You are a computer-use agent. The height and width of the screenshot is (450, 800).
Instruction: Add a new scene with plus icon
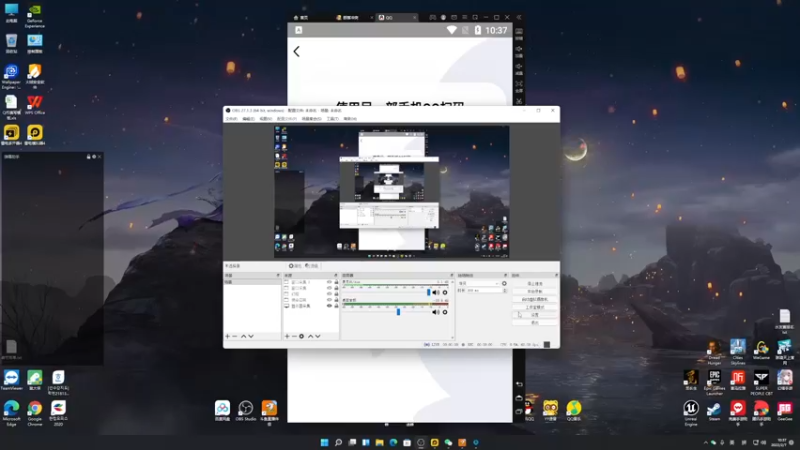tap(228, 336)
